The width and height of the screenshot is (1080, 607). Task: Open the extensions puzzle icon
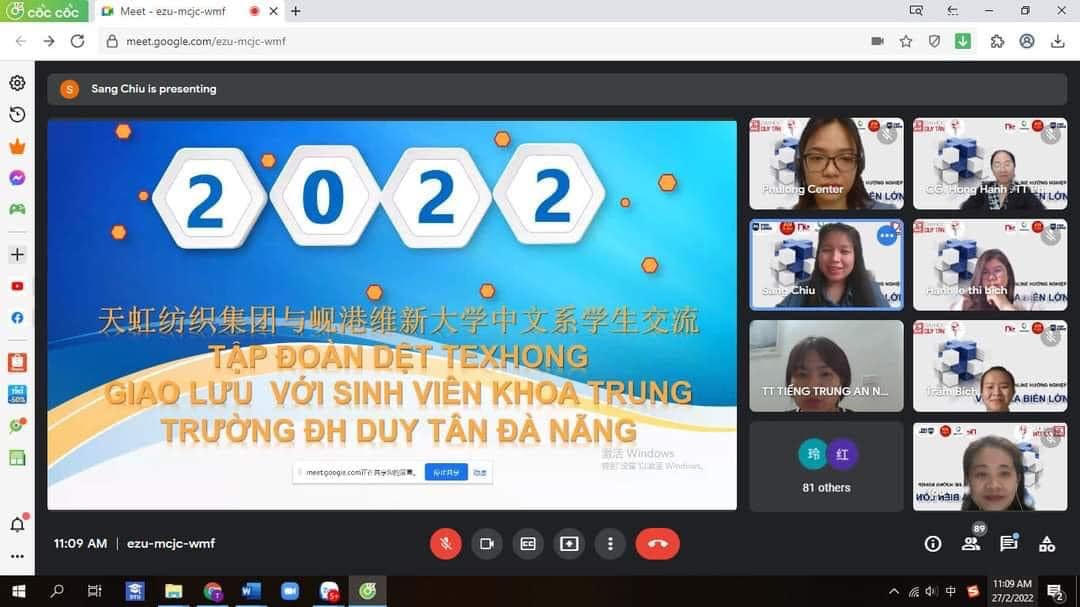[x=997, y=41]
